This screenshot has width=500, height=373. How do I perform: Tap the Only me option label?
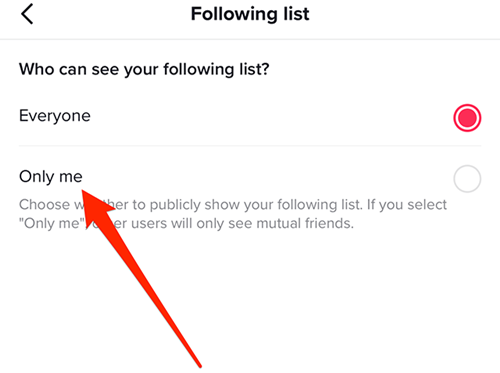pos(51,177)
